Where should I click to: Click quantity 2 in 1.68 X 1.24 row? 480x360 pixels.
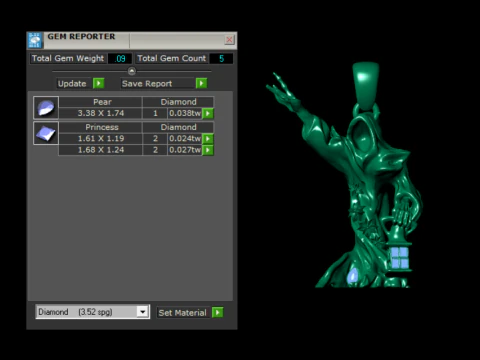pos(155,150)
